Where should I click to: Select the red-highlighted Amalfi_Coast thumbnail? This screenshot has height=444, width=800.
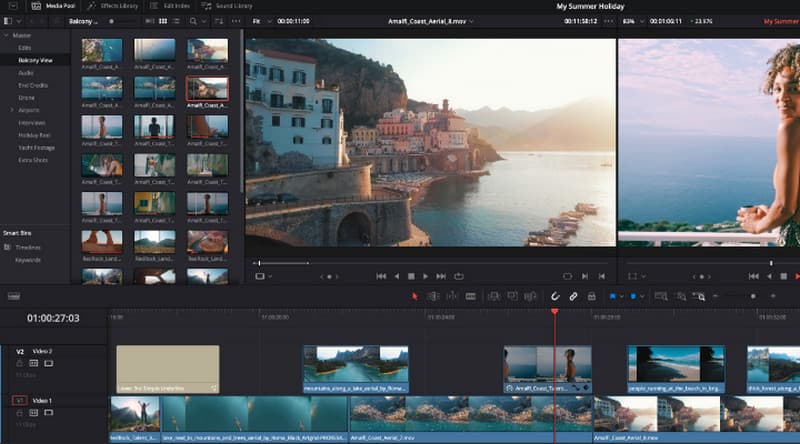point(207,89)
